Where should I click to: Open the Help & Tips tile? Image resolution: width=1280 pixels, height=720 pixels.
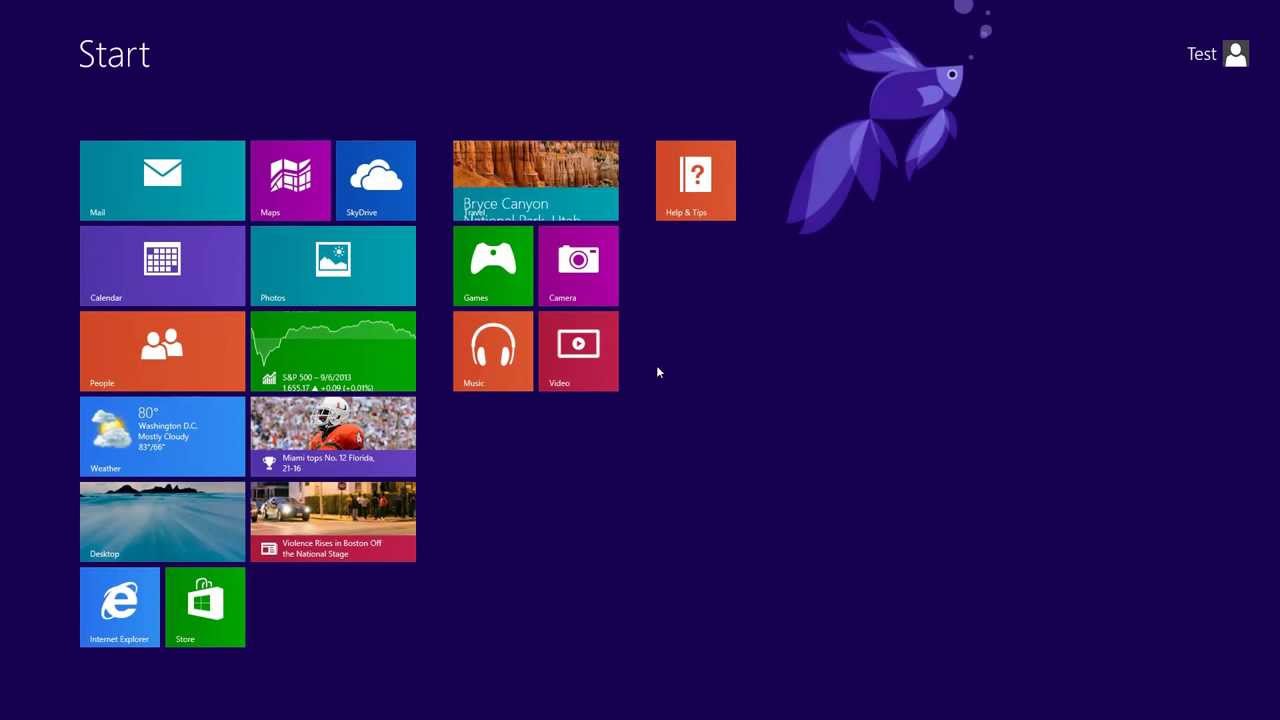click(x=696, y=181)
